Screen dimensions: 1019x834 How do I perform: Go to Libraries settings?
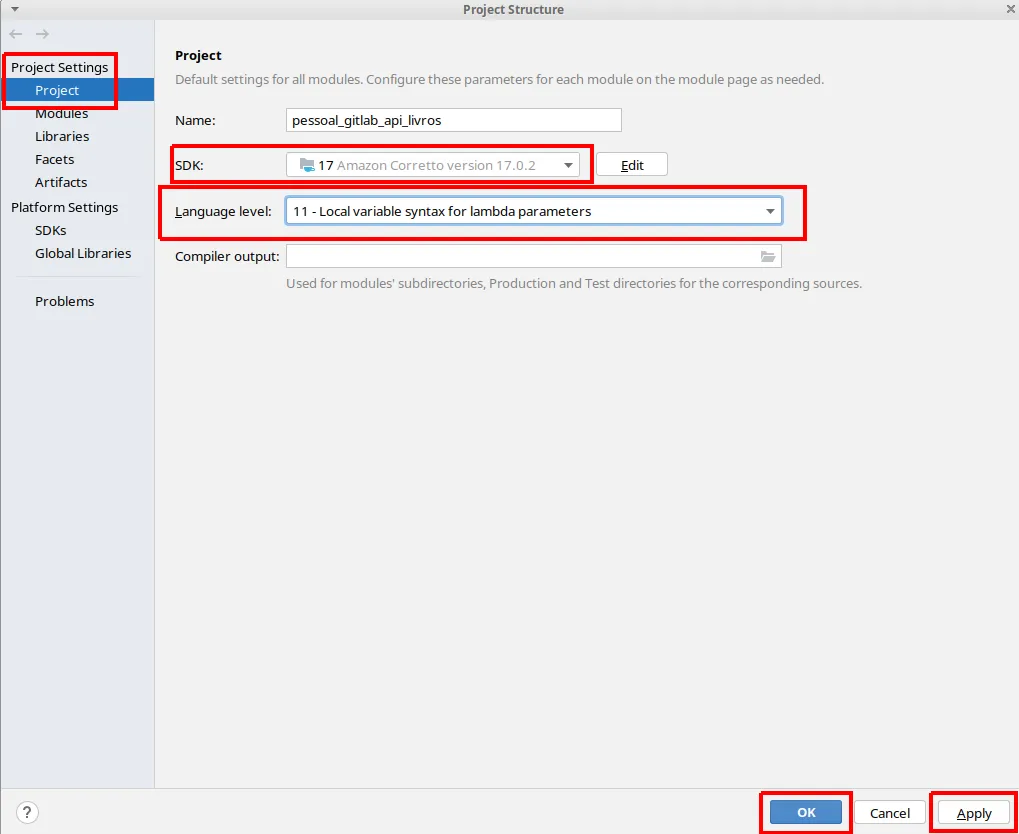(62, 137)
